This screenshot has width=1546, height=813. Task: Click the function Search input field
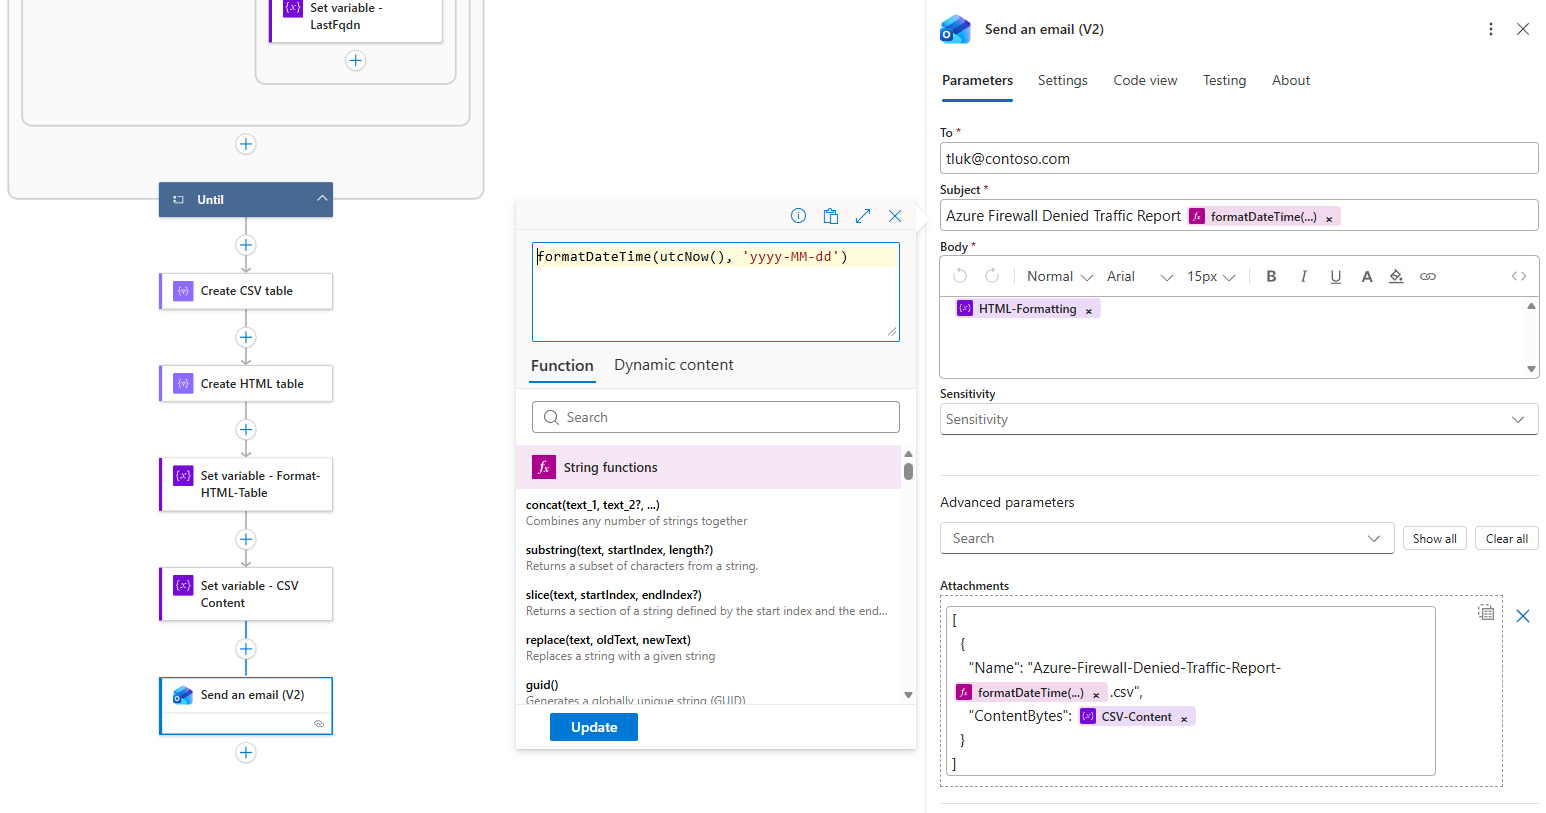(715, 418)
